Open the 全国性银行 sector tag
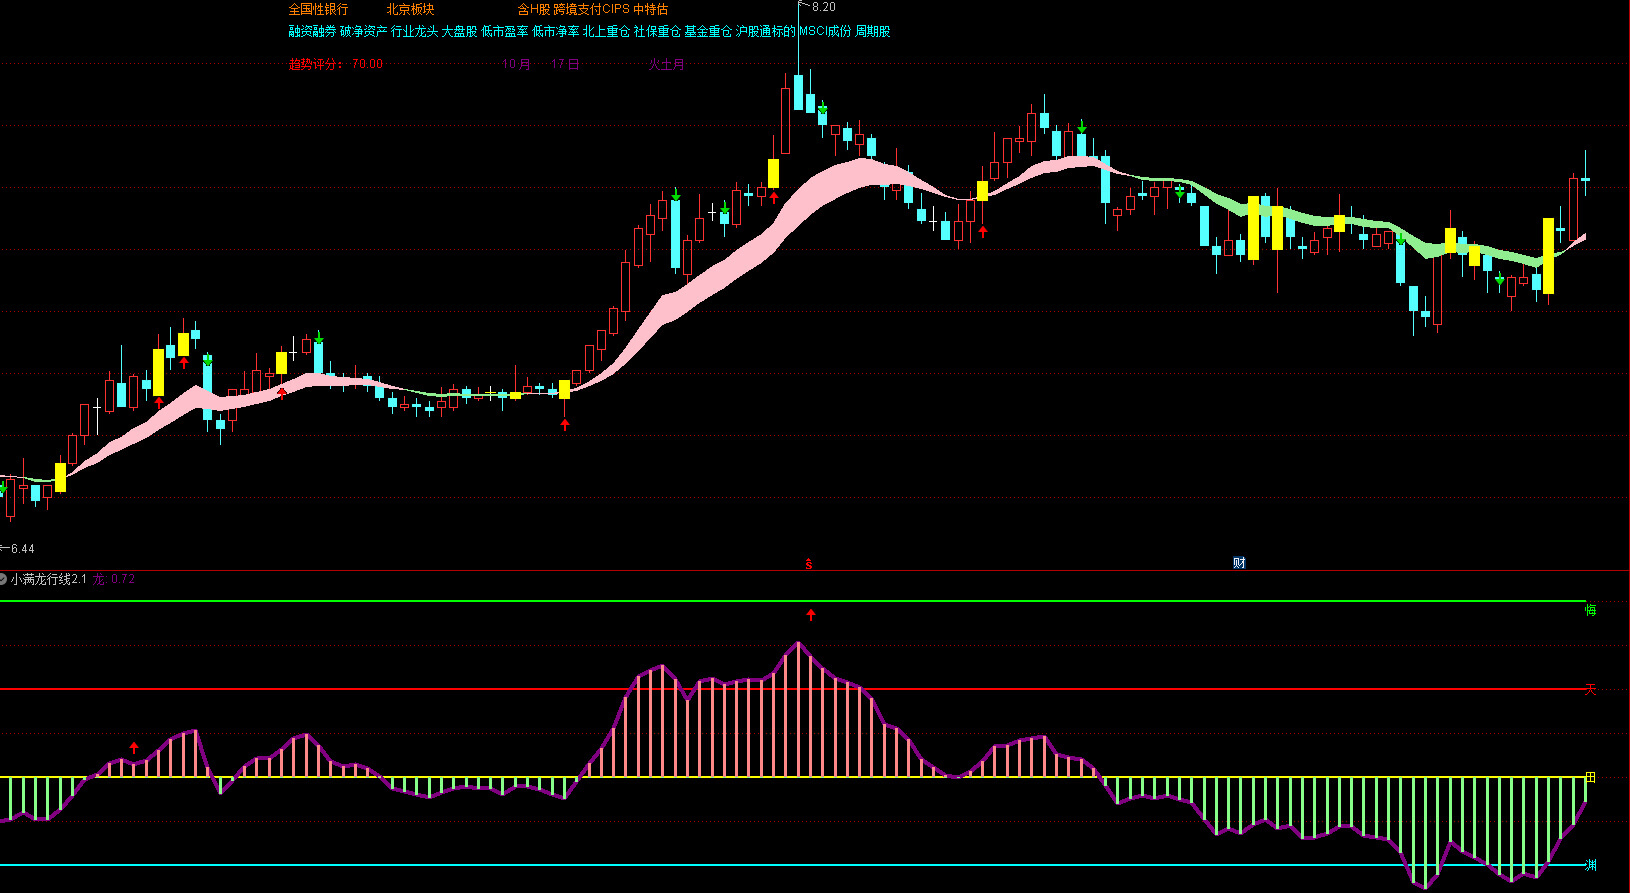 coord(318,9)
